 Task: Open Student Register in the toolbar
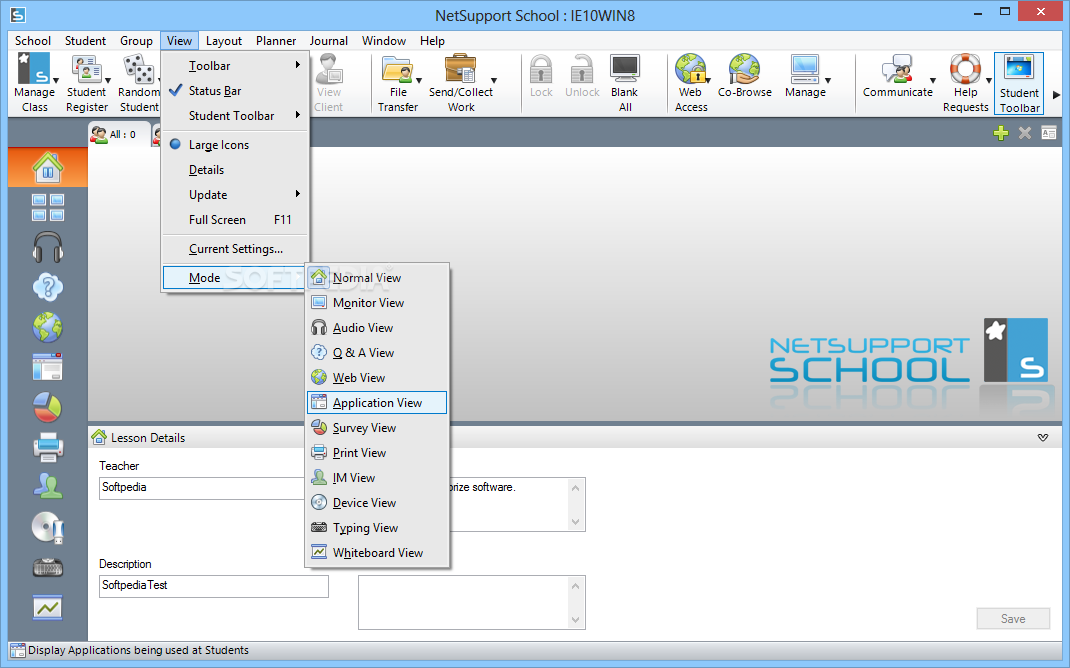tap(87, 83)
